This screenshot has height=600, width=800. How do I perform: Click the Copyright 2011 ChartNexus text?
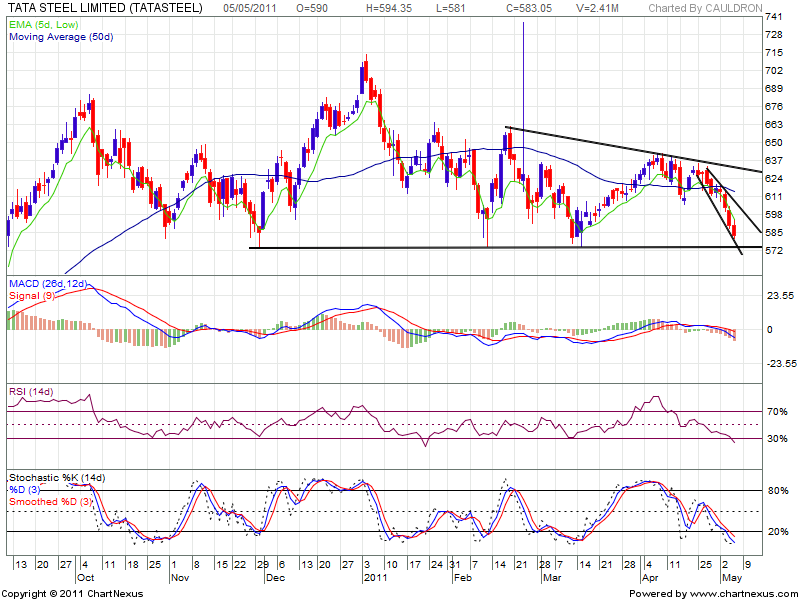pyautogui.click(x=73, y=593)
